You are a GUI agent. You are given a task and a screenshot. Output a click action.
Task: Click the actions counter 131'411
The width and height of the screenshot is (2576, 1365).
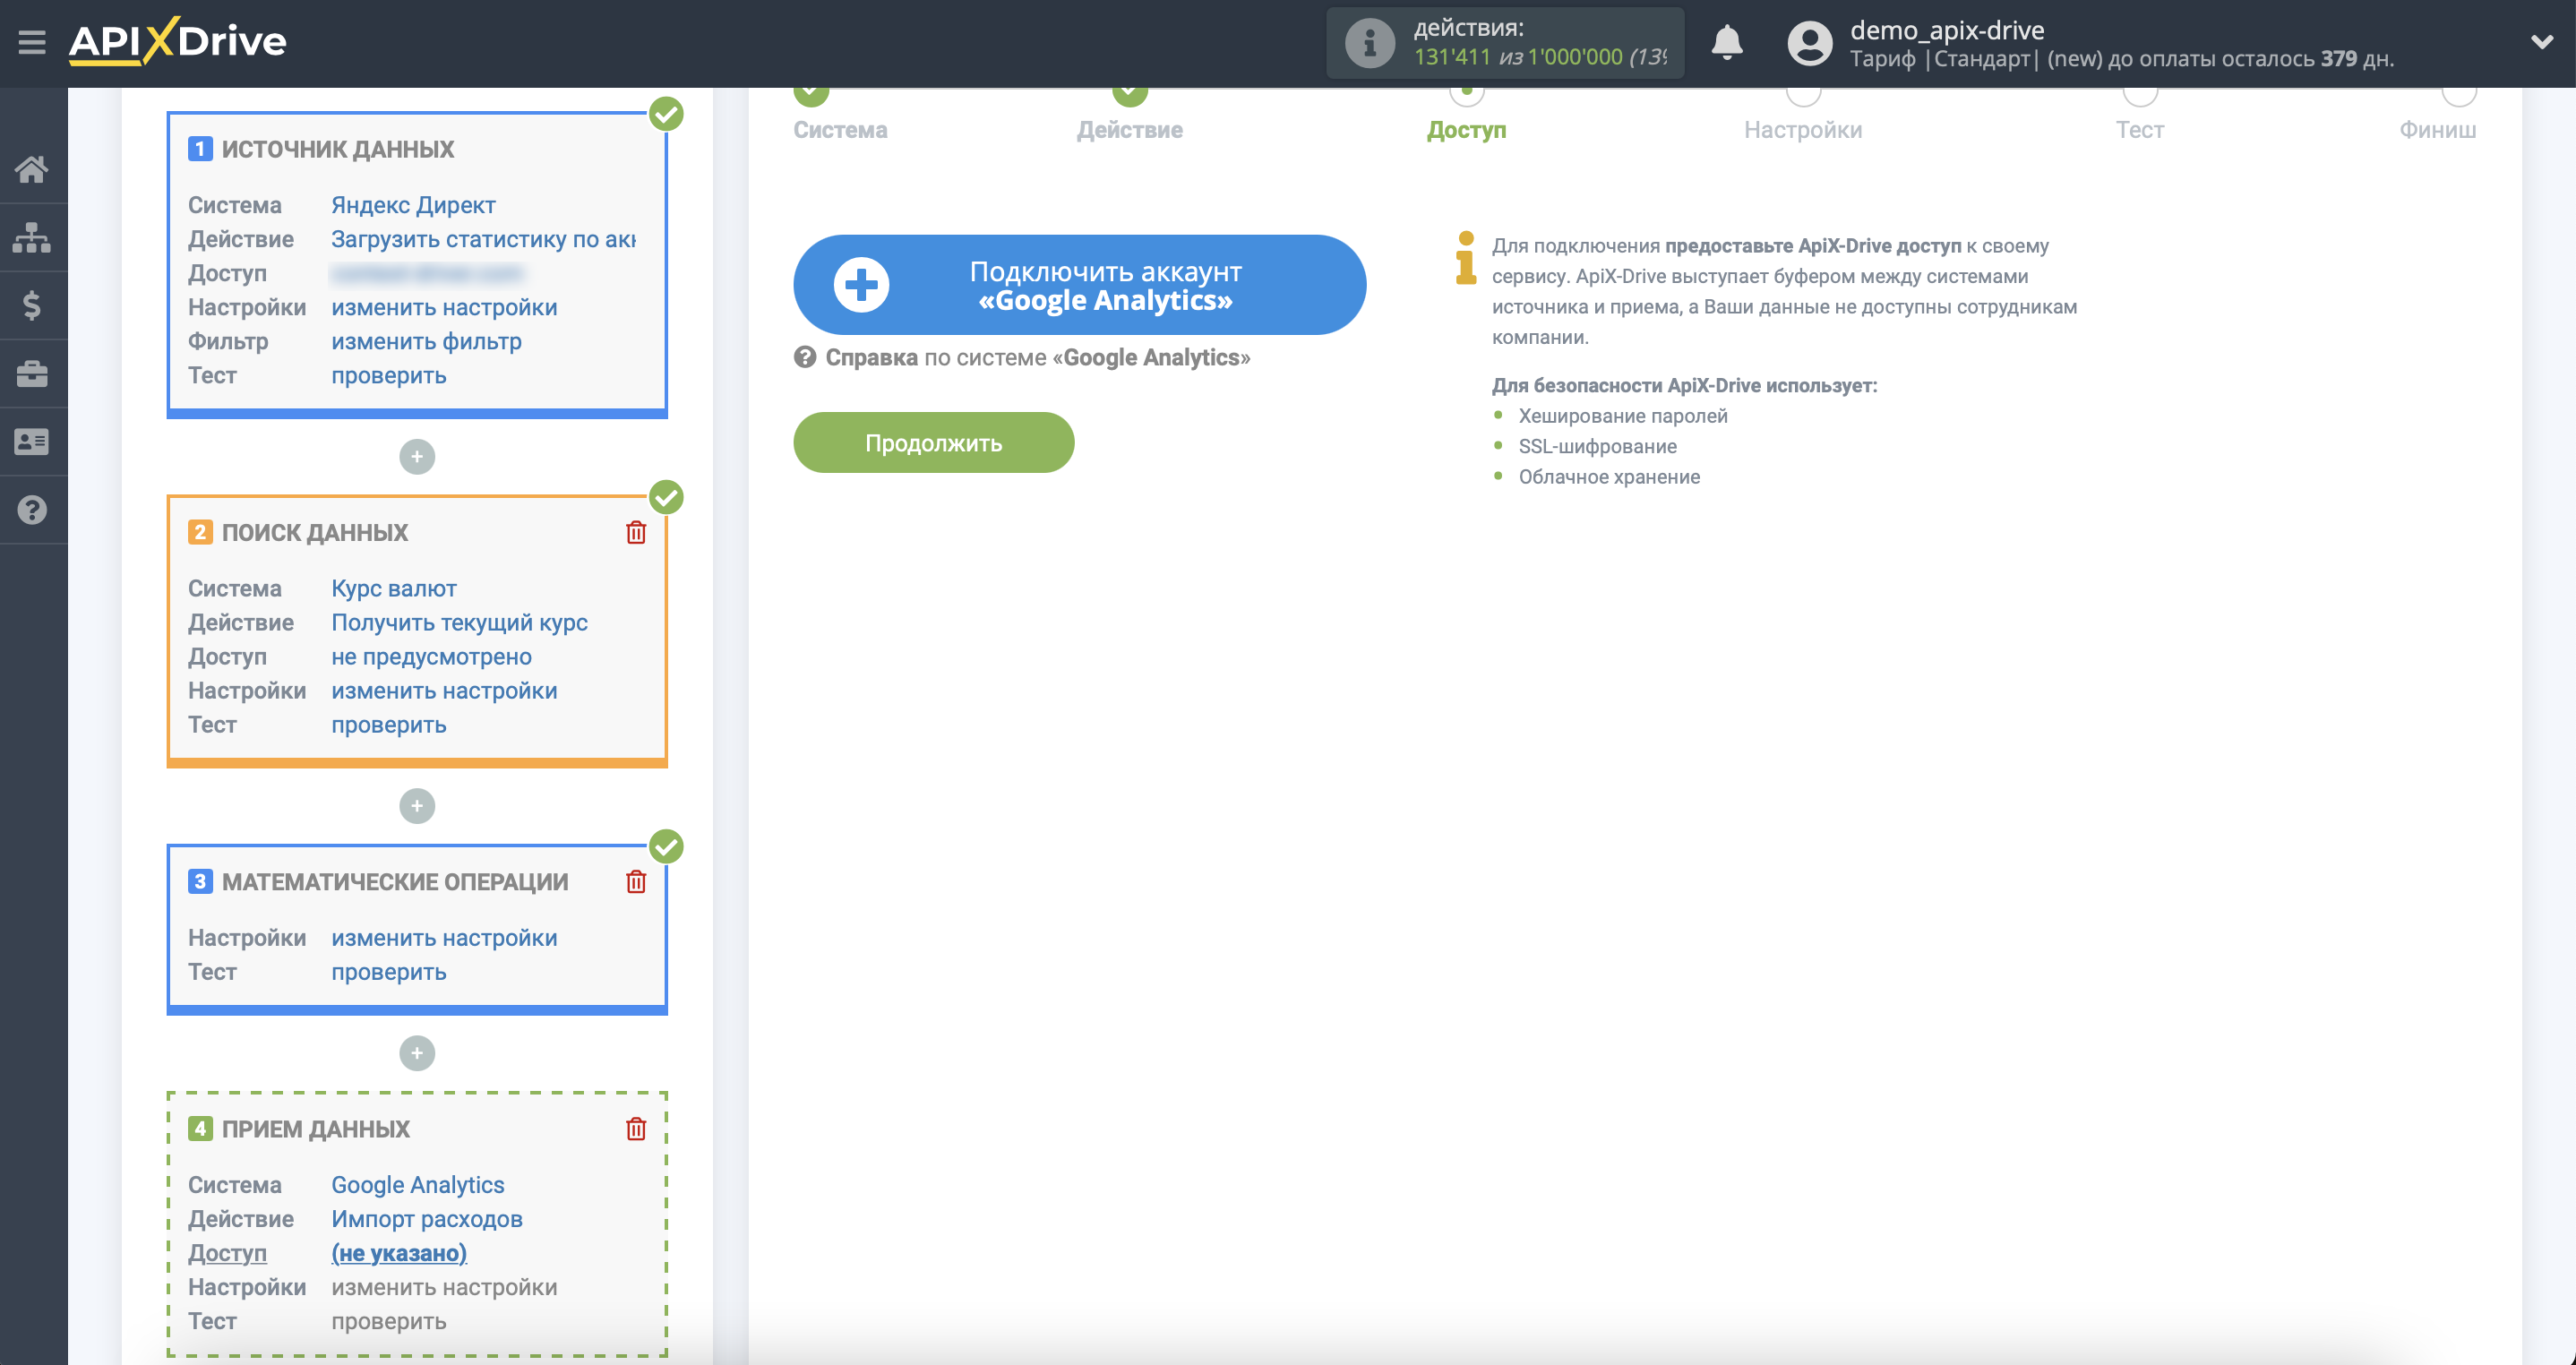(x=1452, y=57)
